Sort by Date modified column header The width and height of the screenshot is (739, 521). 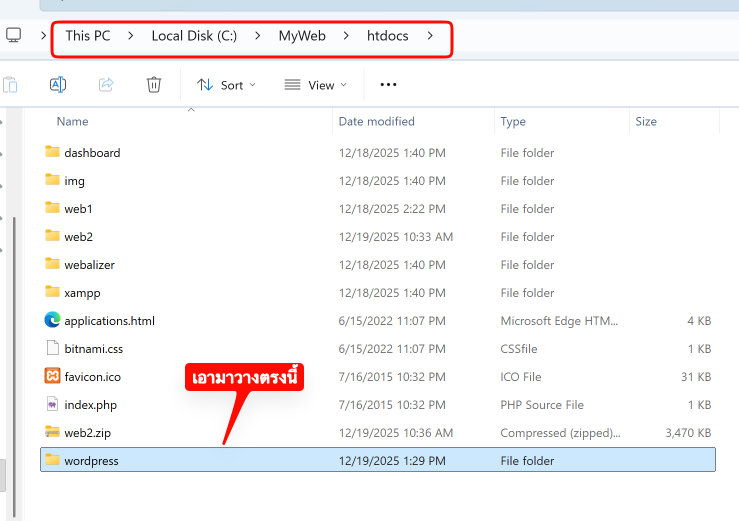[x=376, y=121]
